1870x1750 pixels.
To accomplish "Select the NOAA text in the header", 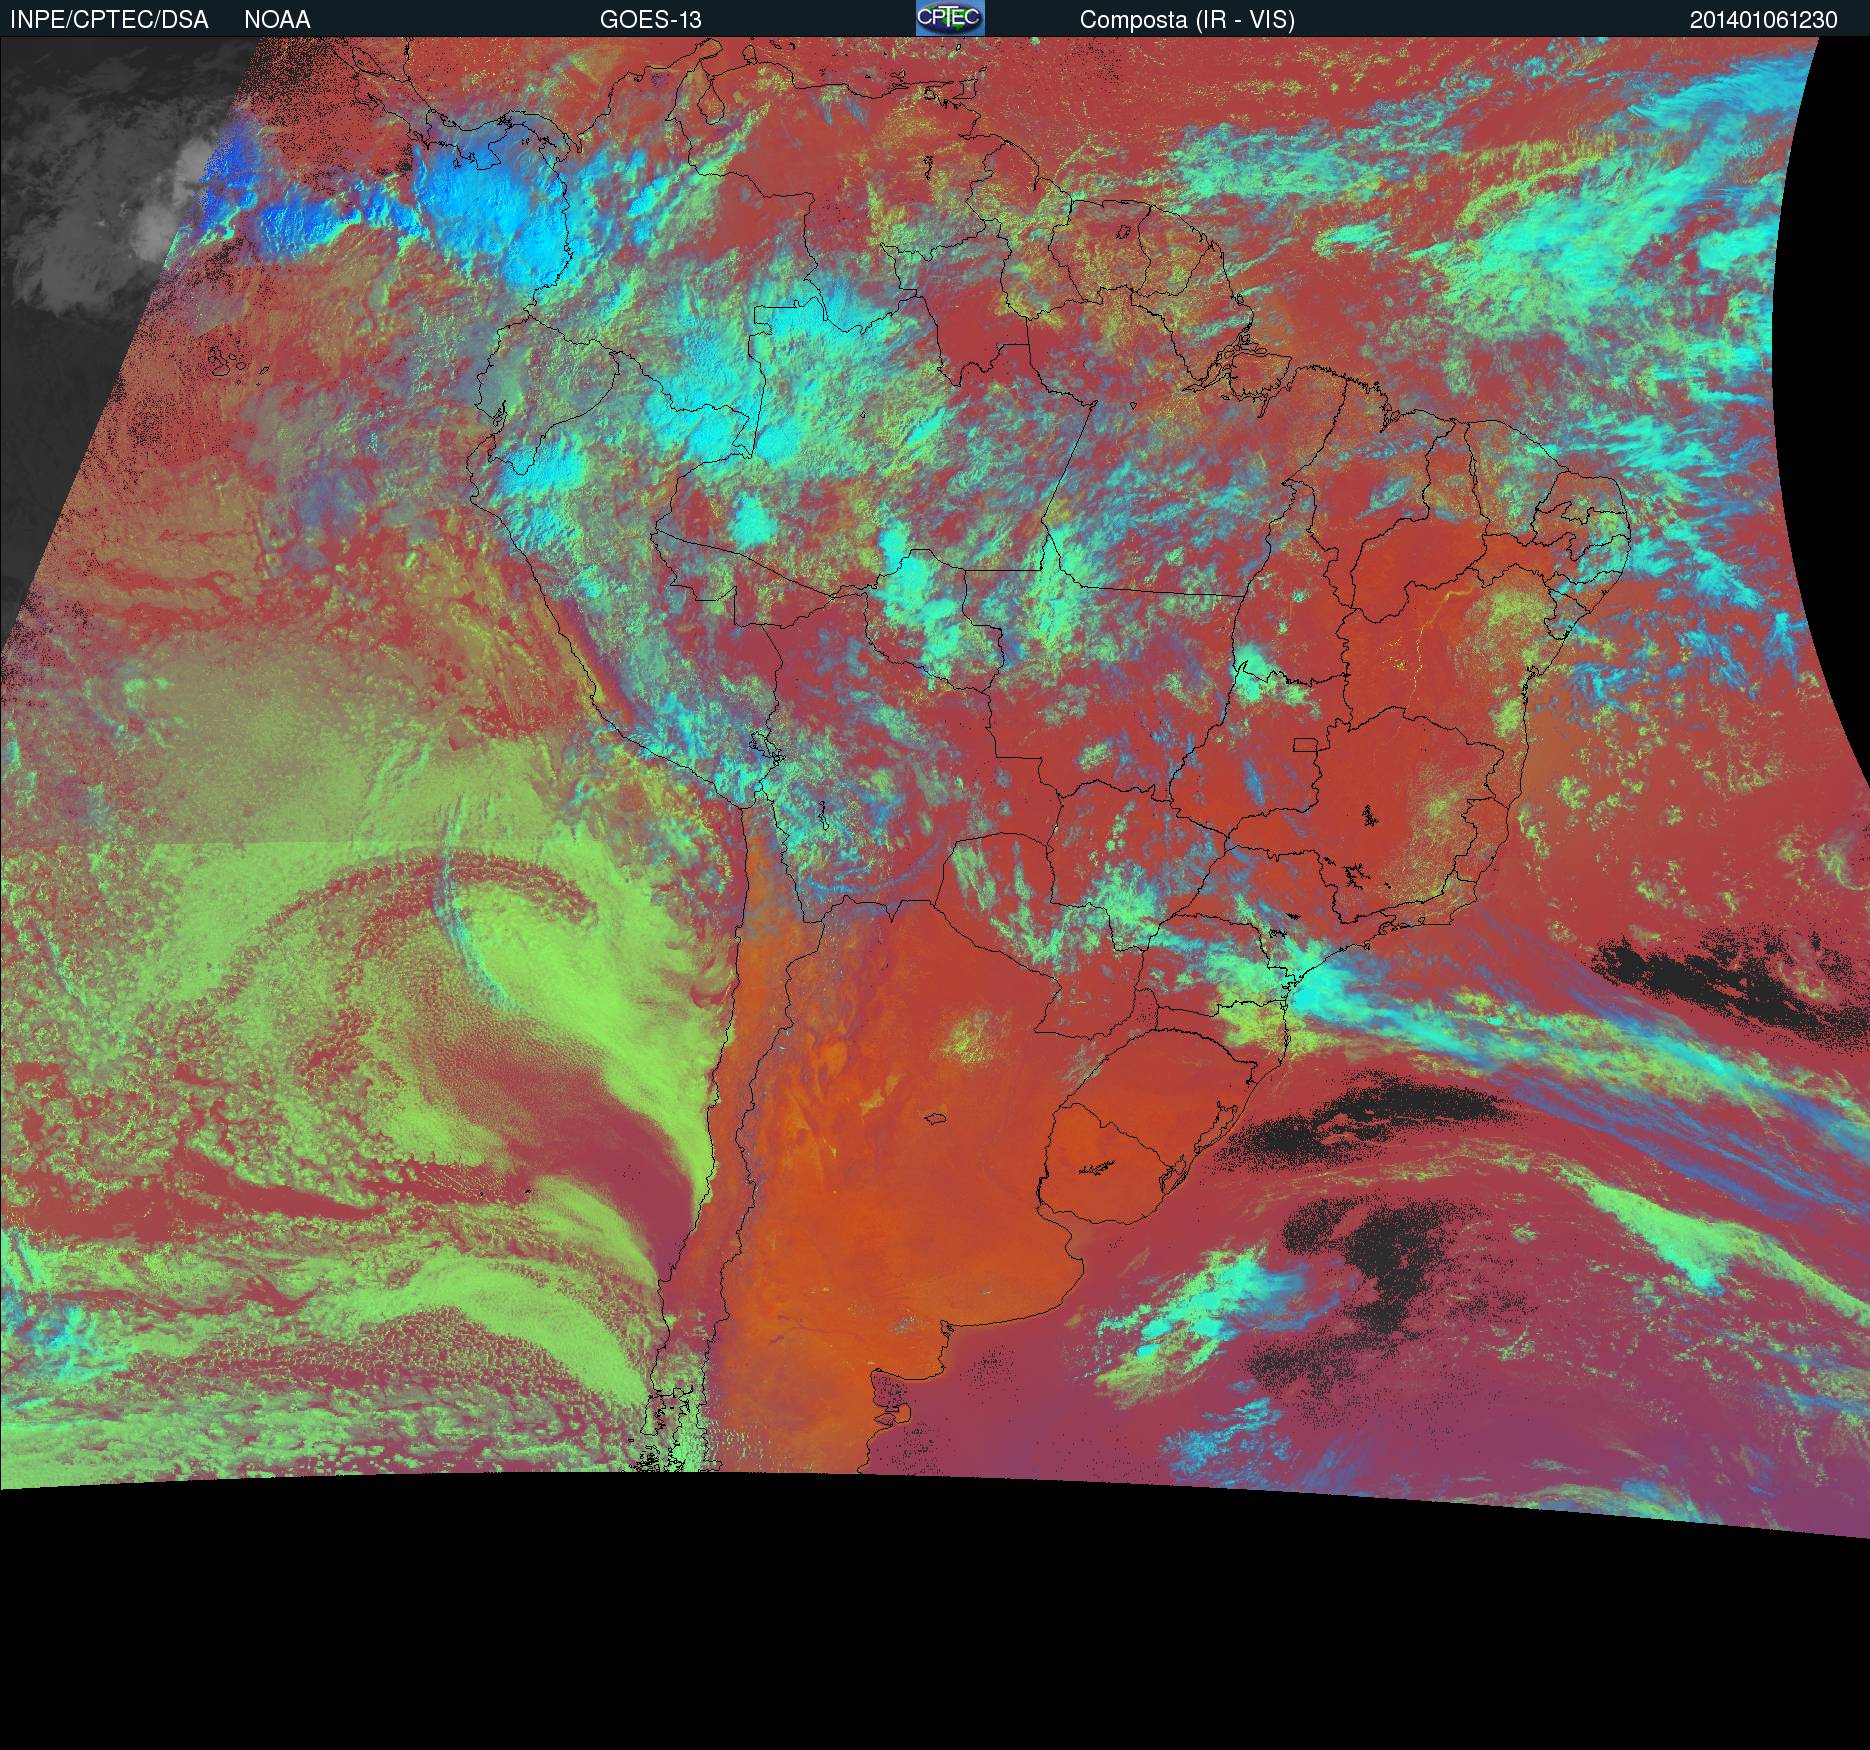I will click(x=277, y=20).
